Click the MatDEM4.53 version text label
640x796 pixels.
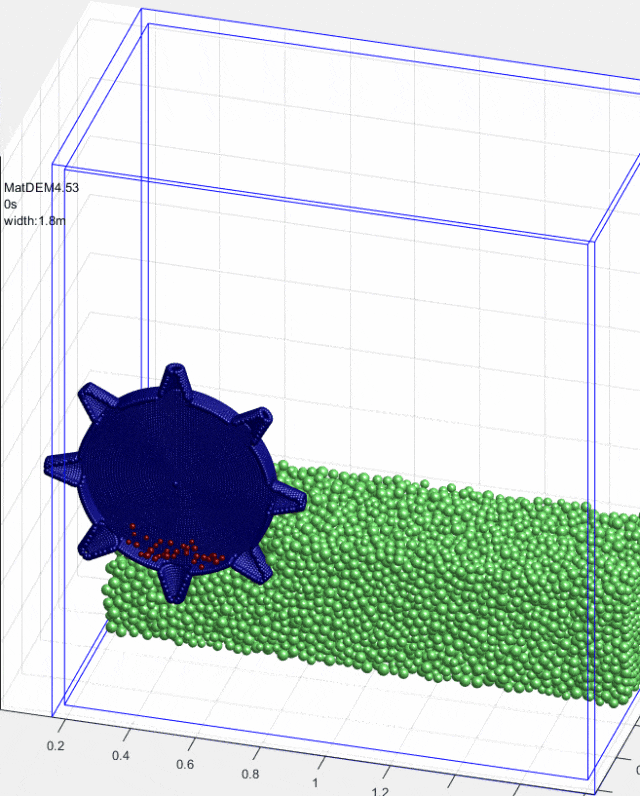tap(41, 187)
